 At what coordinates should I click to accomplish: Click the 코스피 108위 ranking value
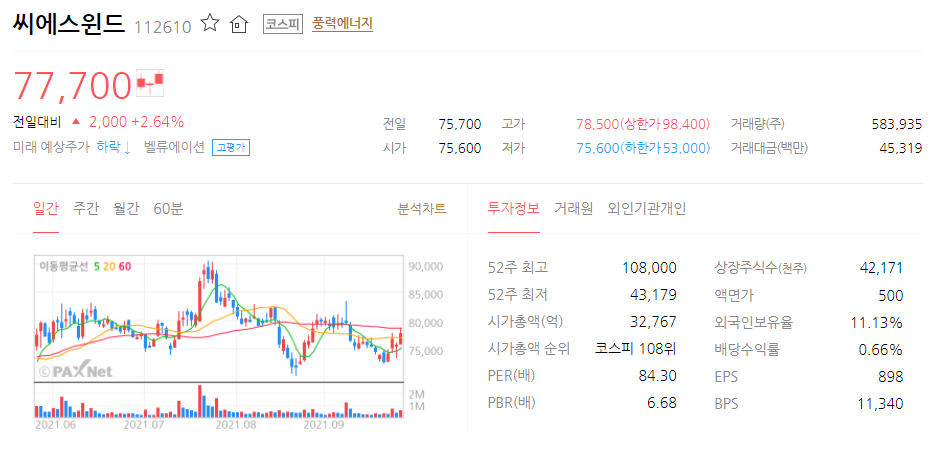pos(636,349)
